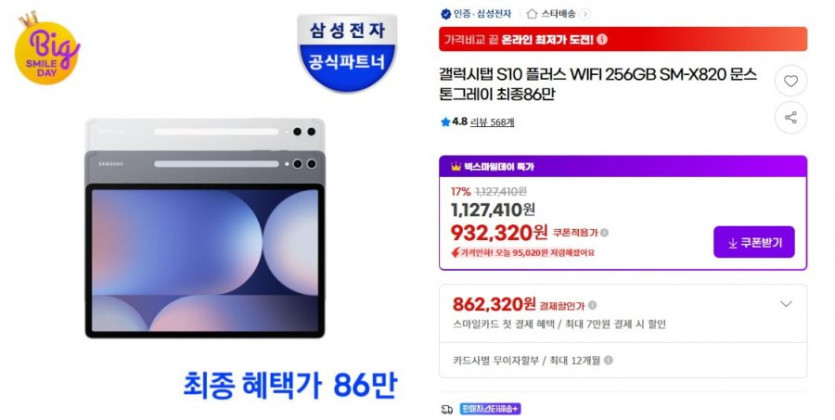The image size is (835, 420).
Task: Click info icon beside 결제할인가
Action: (592, 305)
